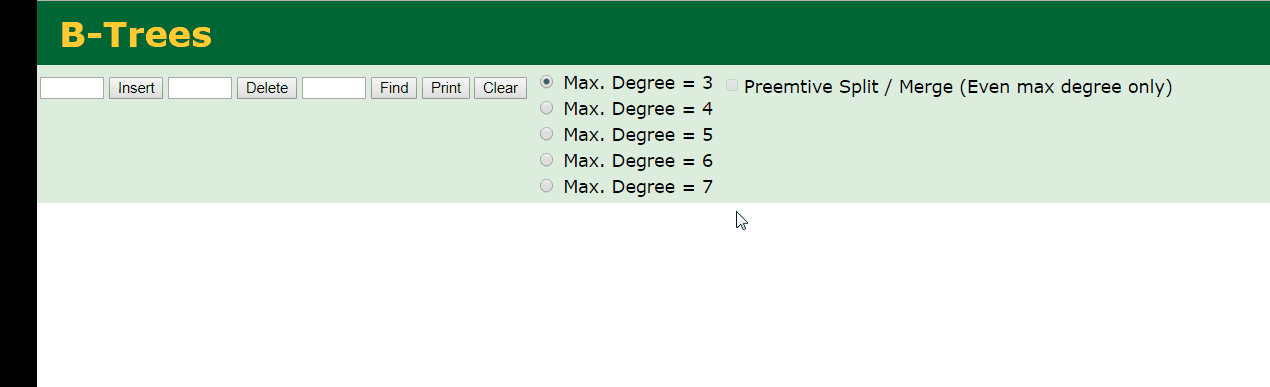This screenshot has height=387, width=1270.
Task: Click the 'Max. Degree = 6' text label
Action: pyautogui.click(x=638, y=161)
